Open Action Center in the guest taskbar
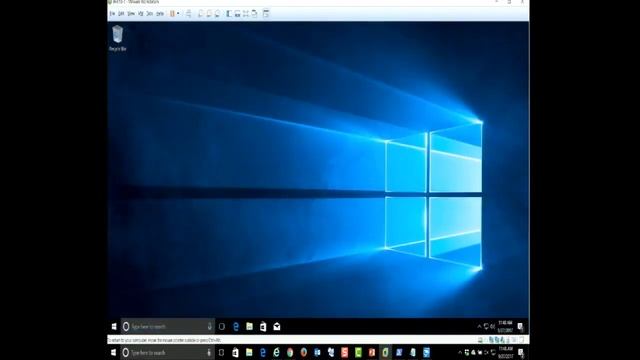 [520, 327]
